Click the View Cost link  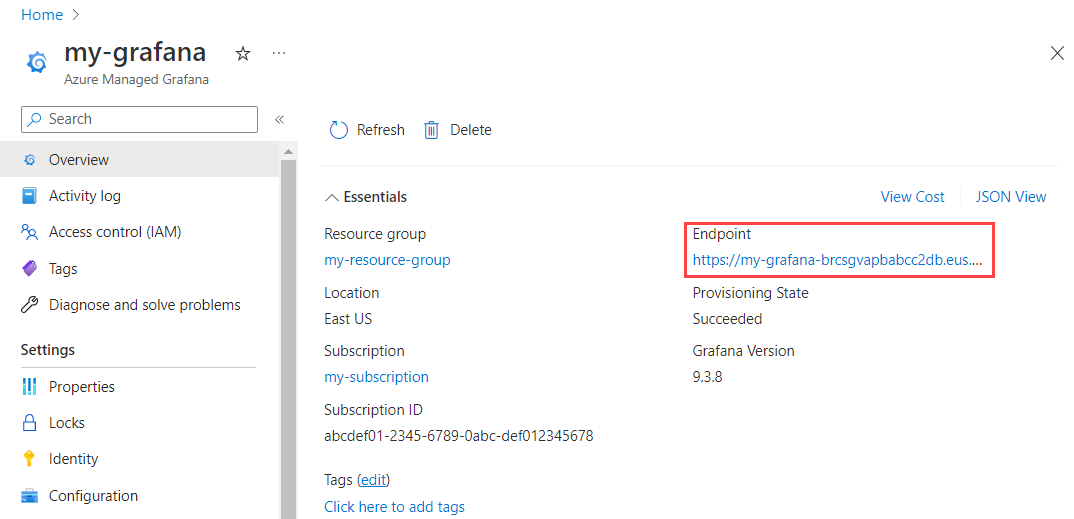[x=912, y=197]
